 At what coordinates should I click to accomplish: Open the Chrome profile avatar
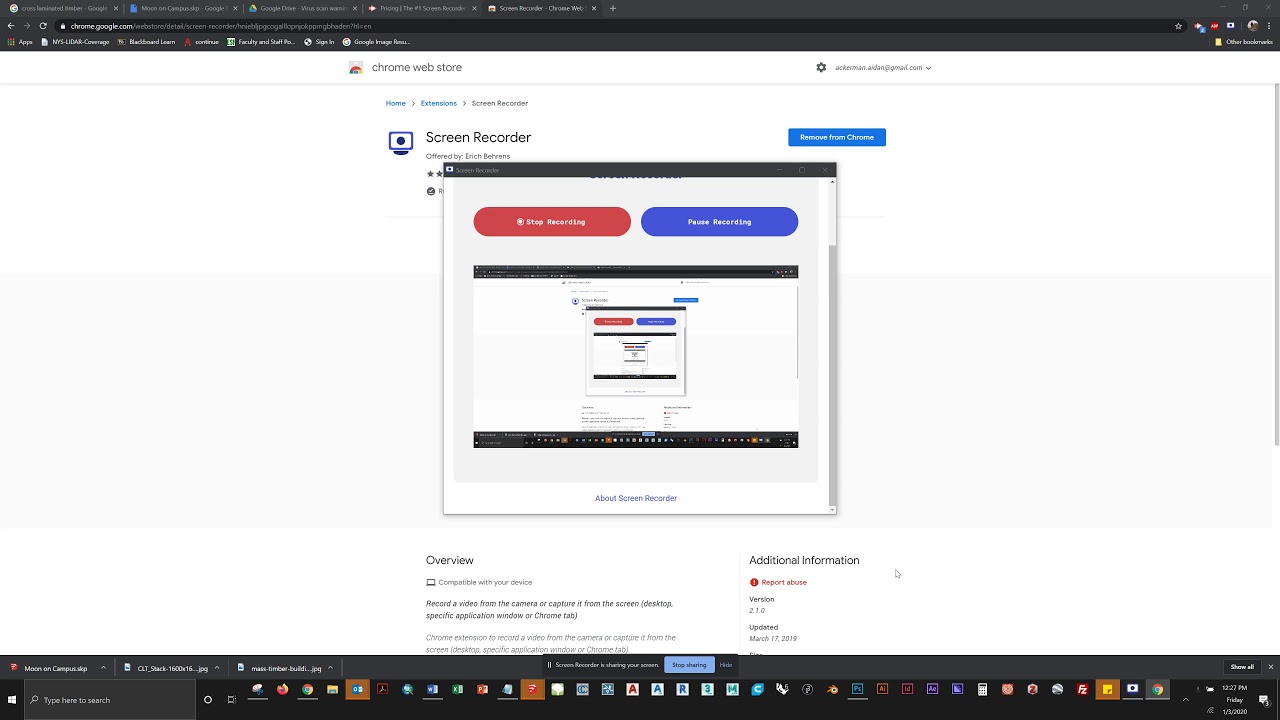tap(1252, 26)
